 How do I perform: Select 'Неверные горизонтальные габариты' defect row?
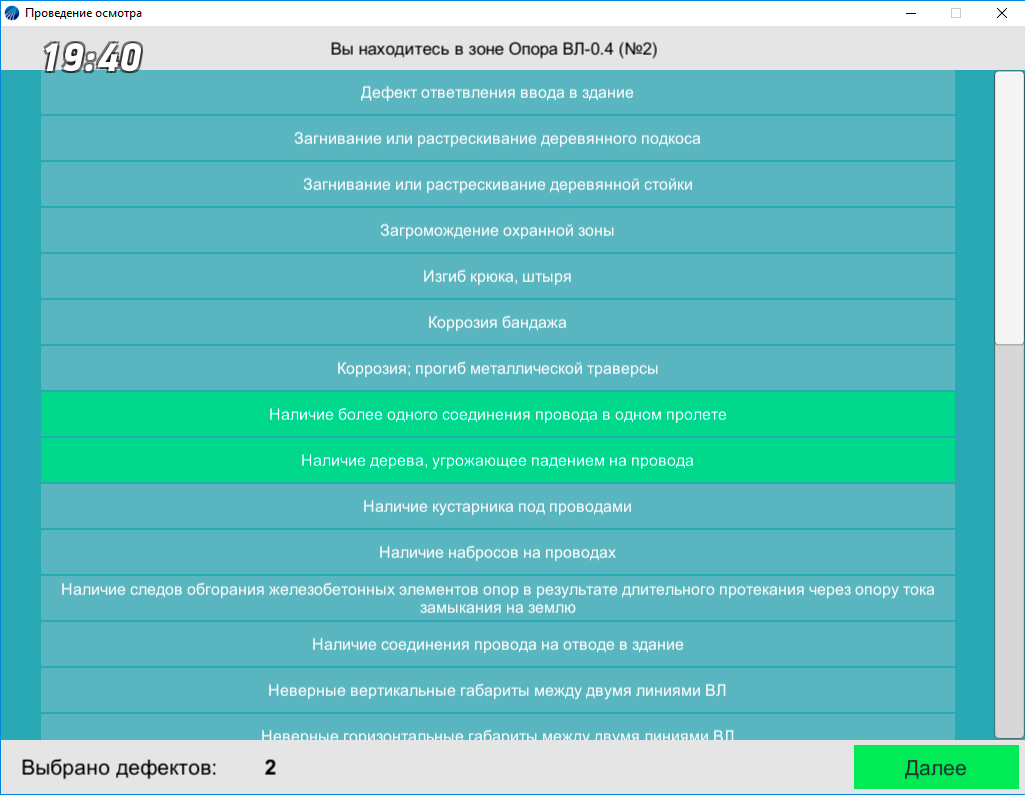click(x=497, y=730)
